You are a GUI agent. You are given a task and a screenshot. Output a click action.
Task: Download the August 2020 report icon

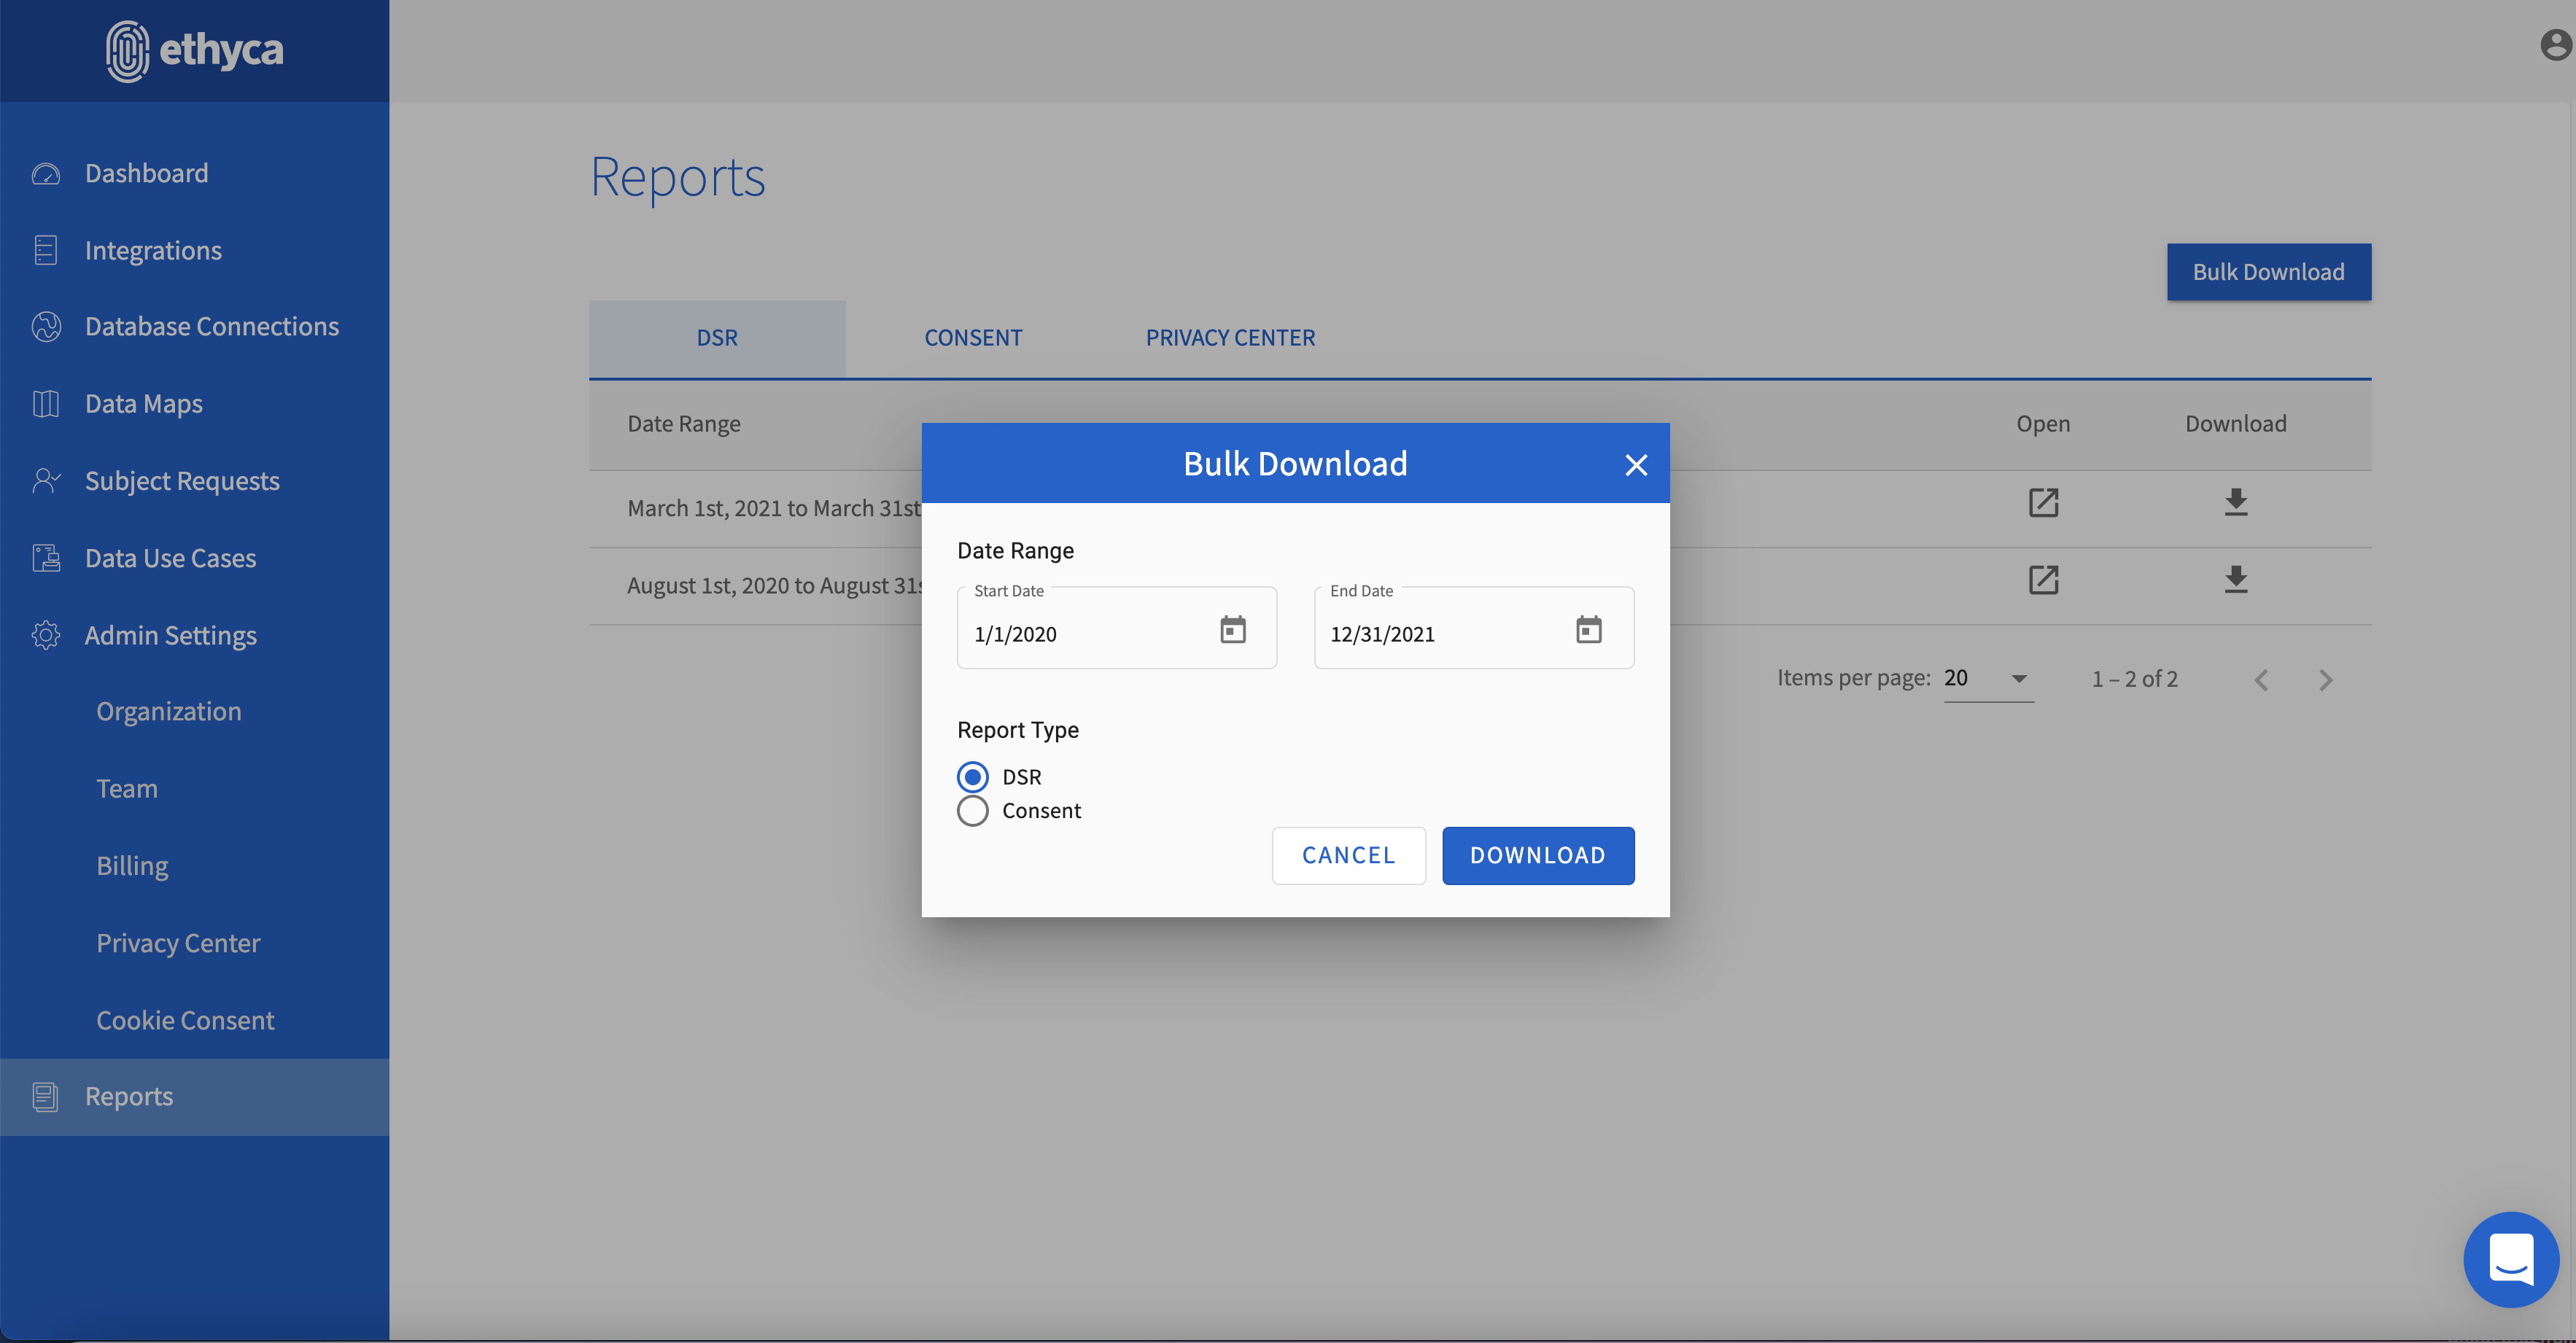[2235, 580]
